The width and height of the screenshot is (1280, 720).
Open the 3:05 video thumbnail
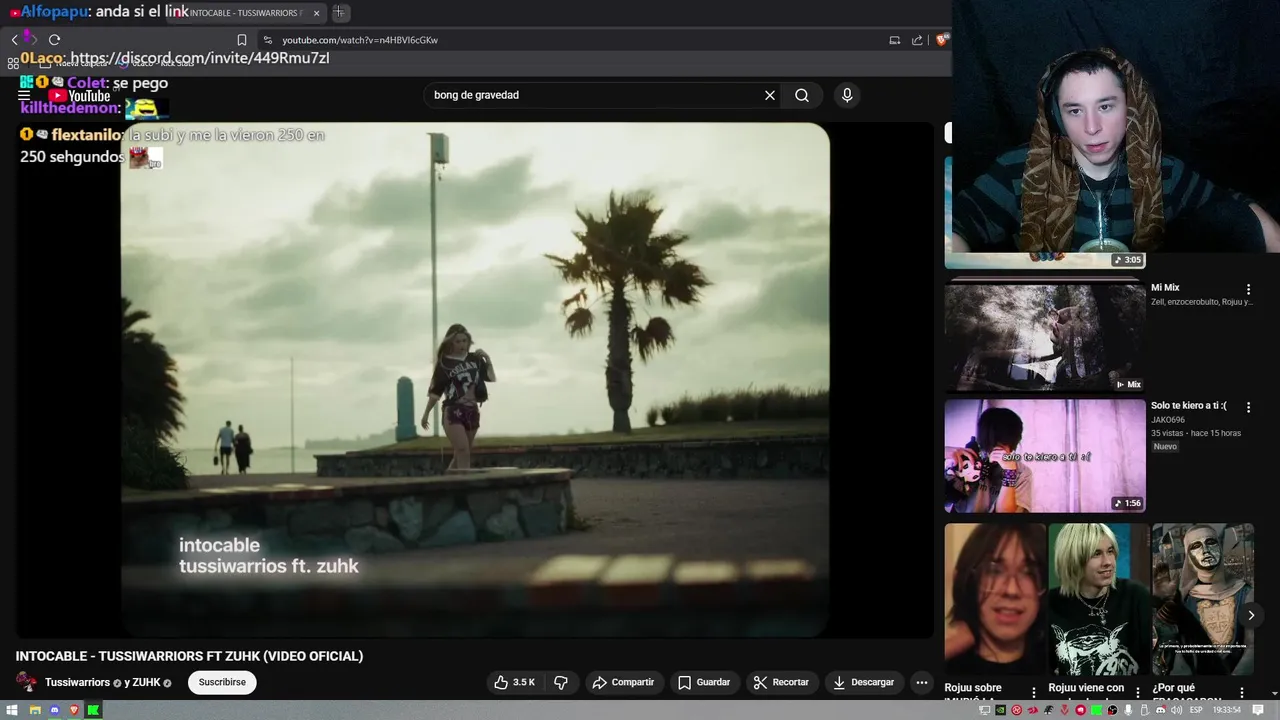point(1045,212)
